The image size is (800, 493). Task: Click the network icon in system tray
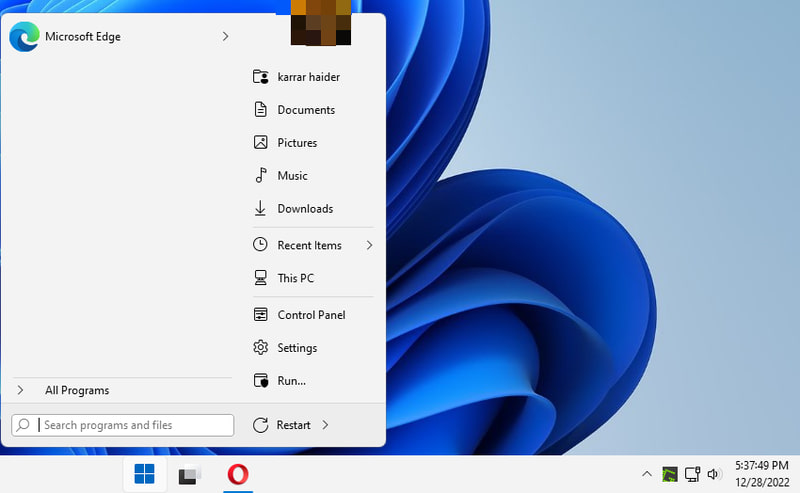point(692,474)
